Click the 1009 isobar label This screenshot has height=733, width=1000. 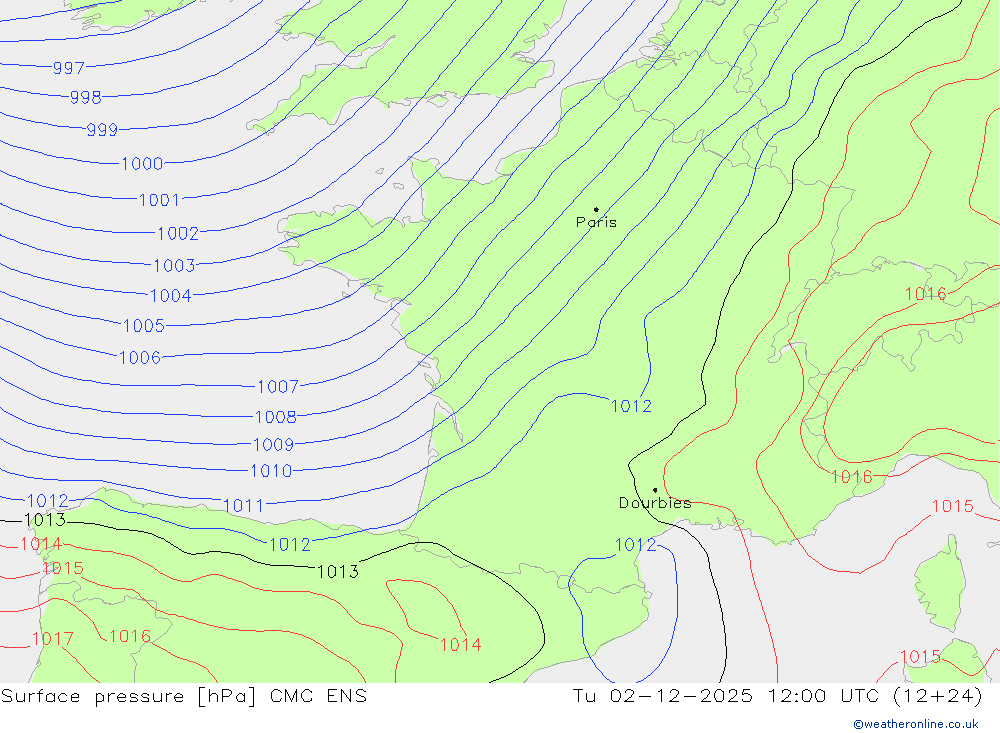click(x=274, y=444)
